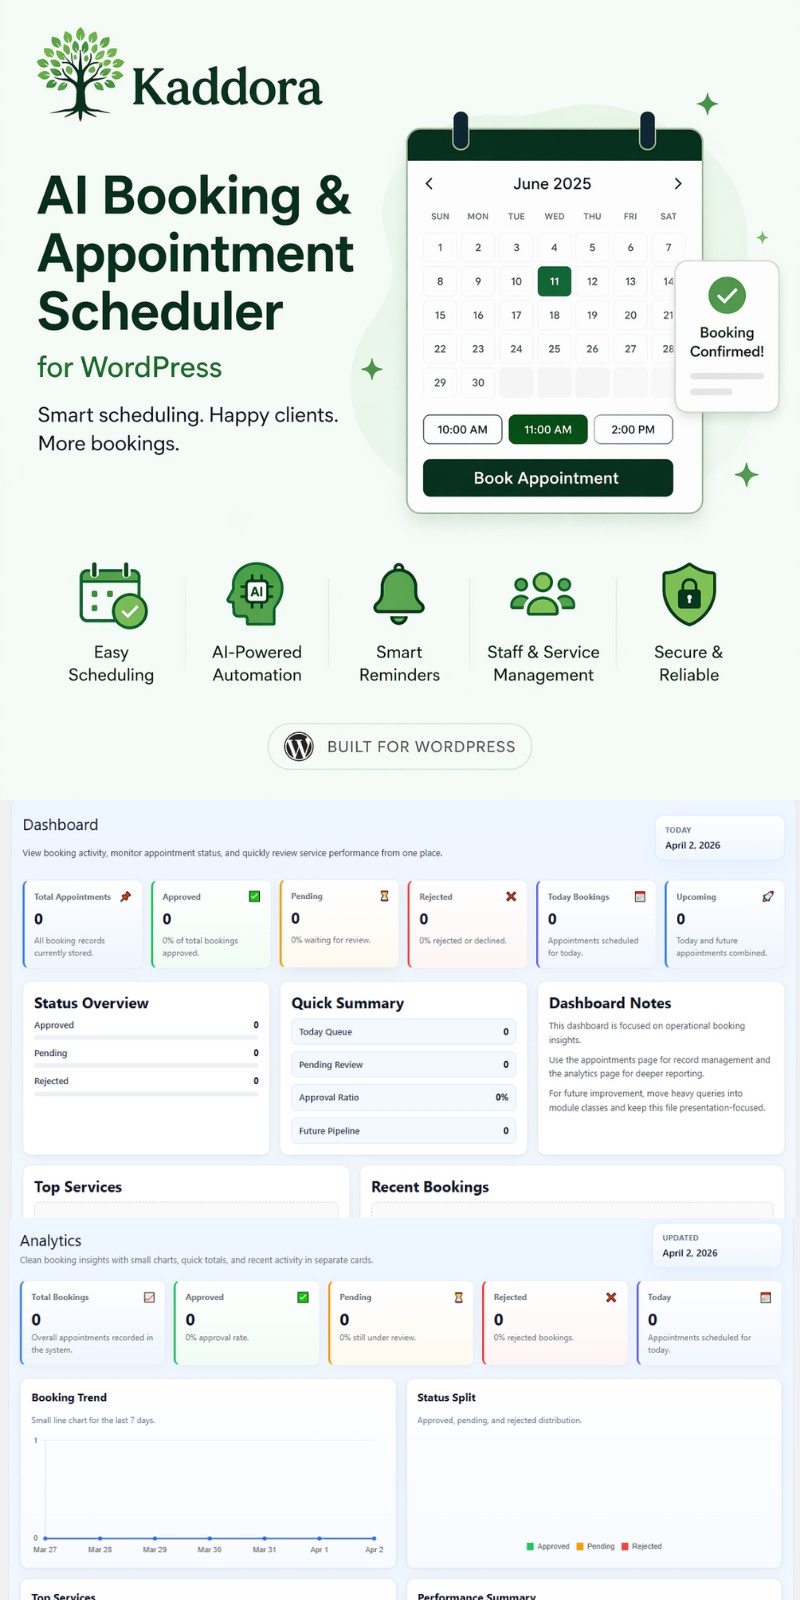The width and height of the screenshot is (800, 1600).
Task: Click calendar icon on Analytics Today card
Action: [x=766, y=1297]
